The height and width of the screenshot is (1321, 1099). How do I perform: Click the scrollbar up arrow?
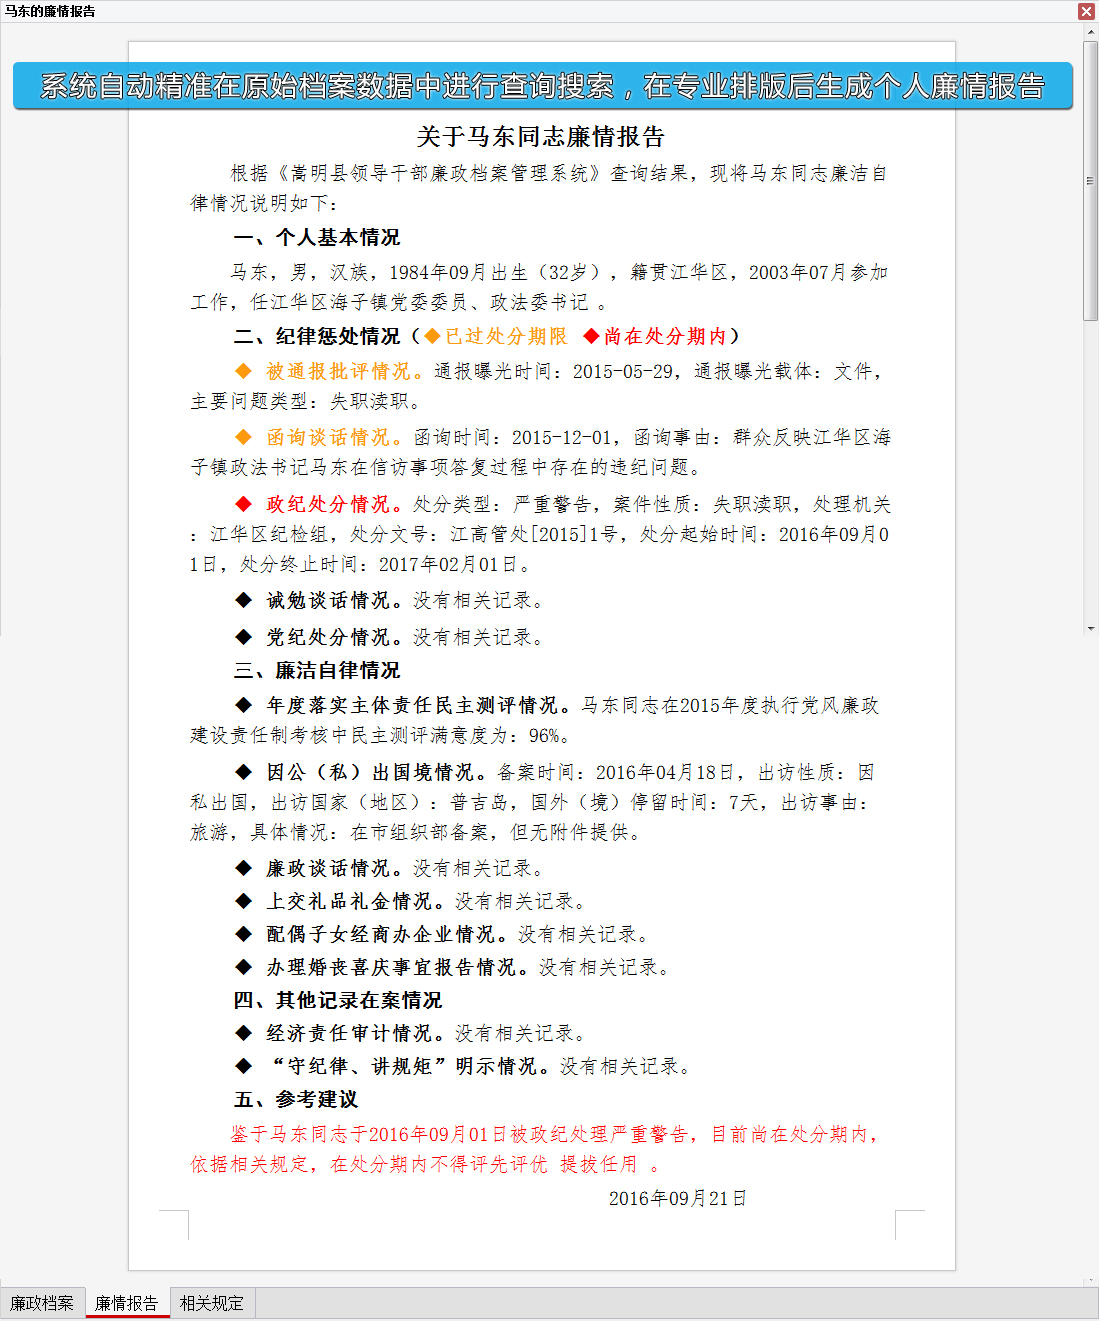[x=1090, y=32]
